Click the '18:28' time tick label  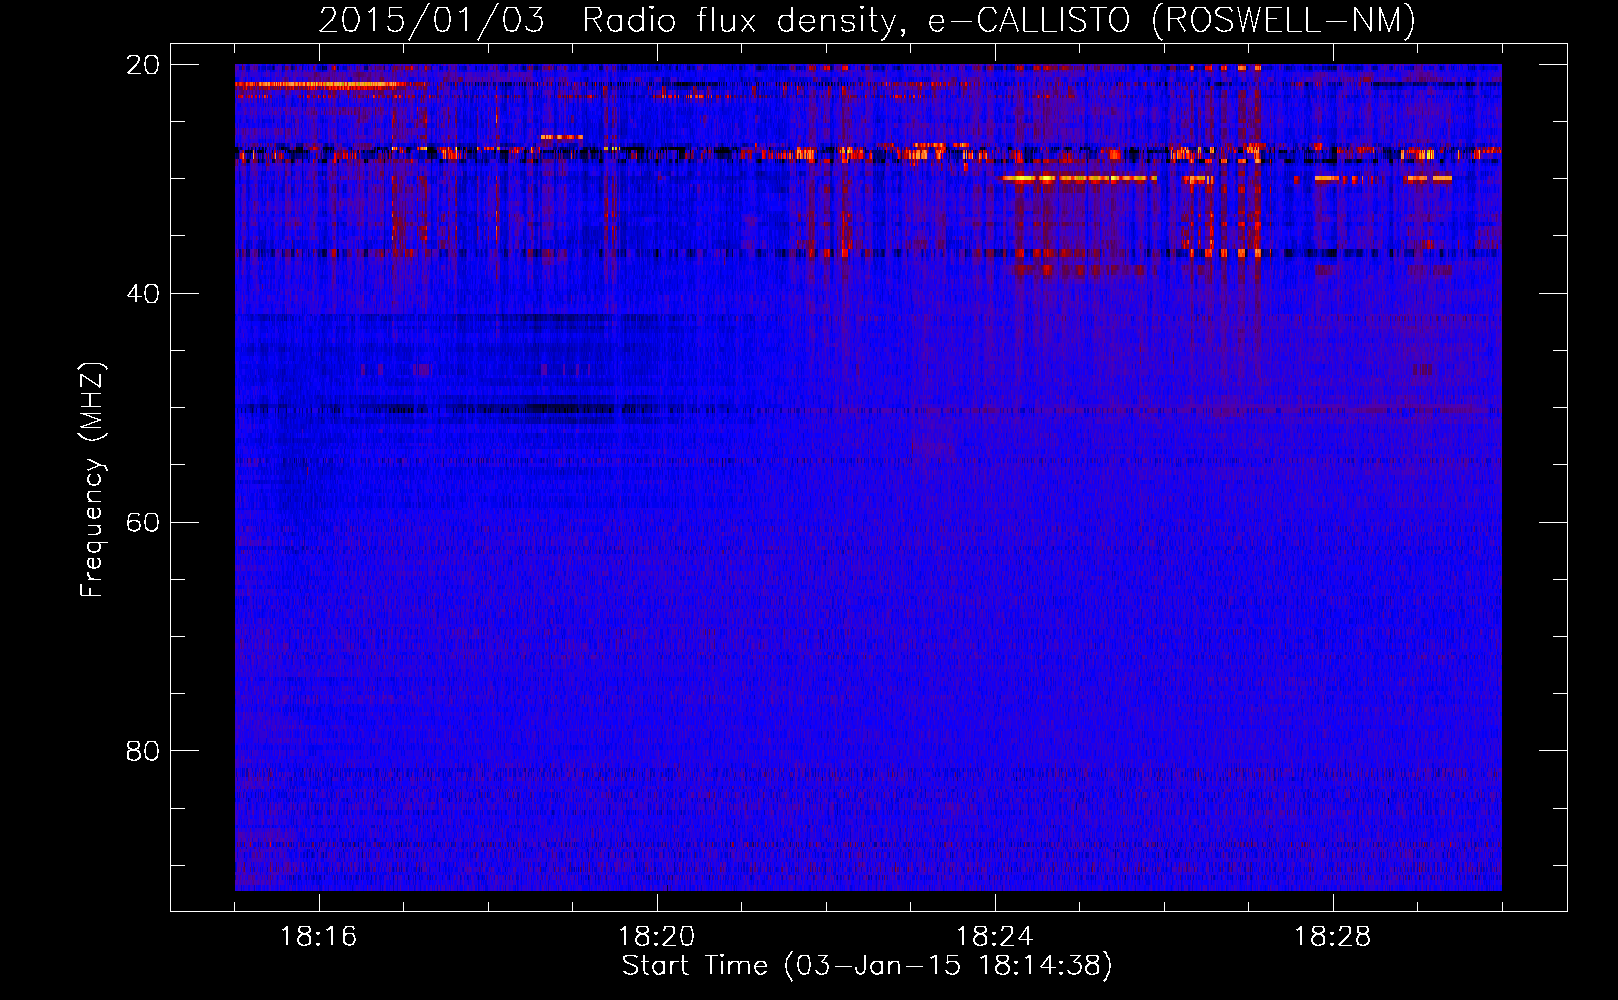click(1333, 937)
